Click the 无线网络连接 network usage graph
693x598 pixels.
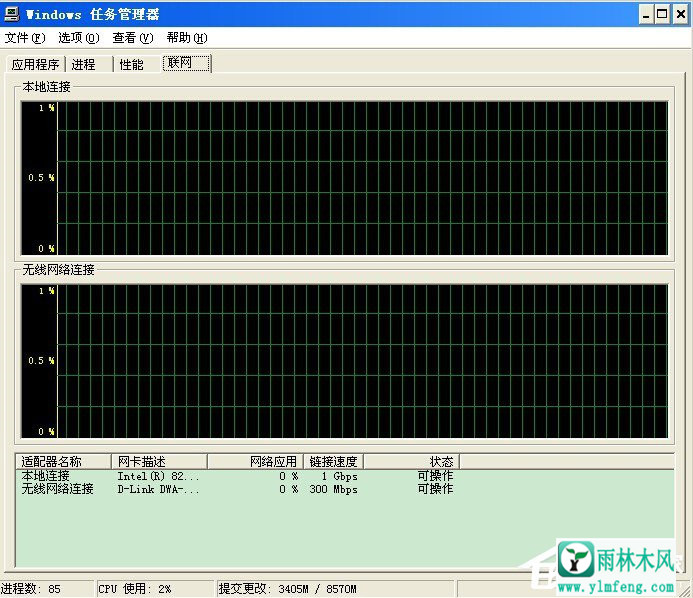(x=344, y=361)
